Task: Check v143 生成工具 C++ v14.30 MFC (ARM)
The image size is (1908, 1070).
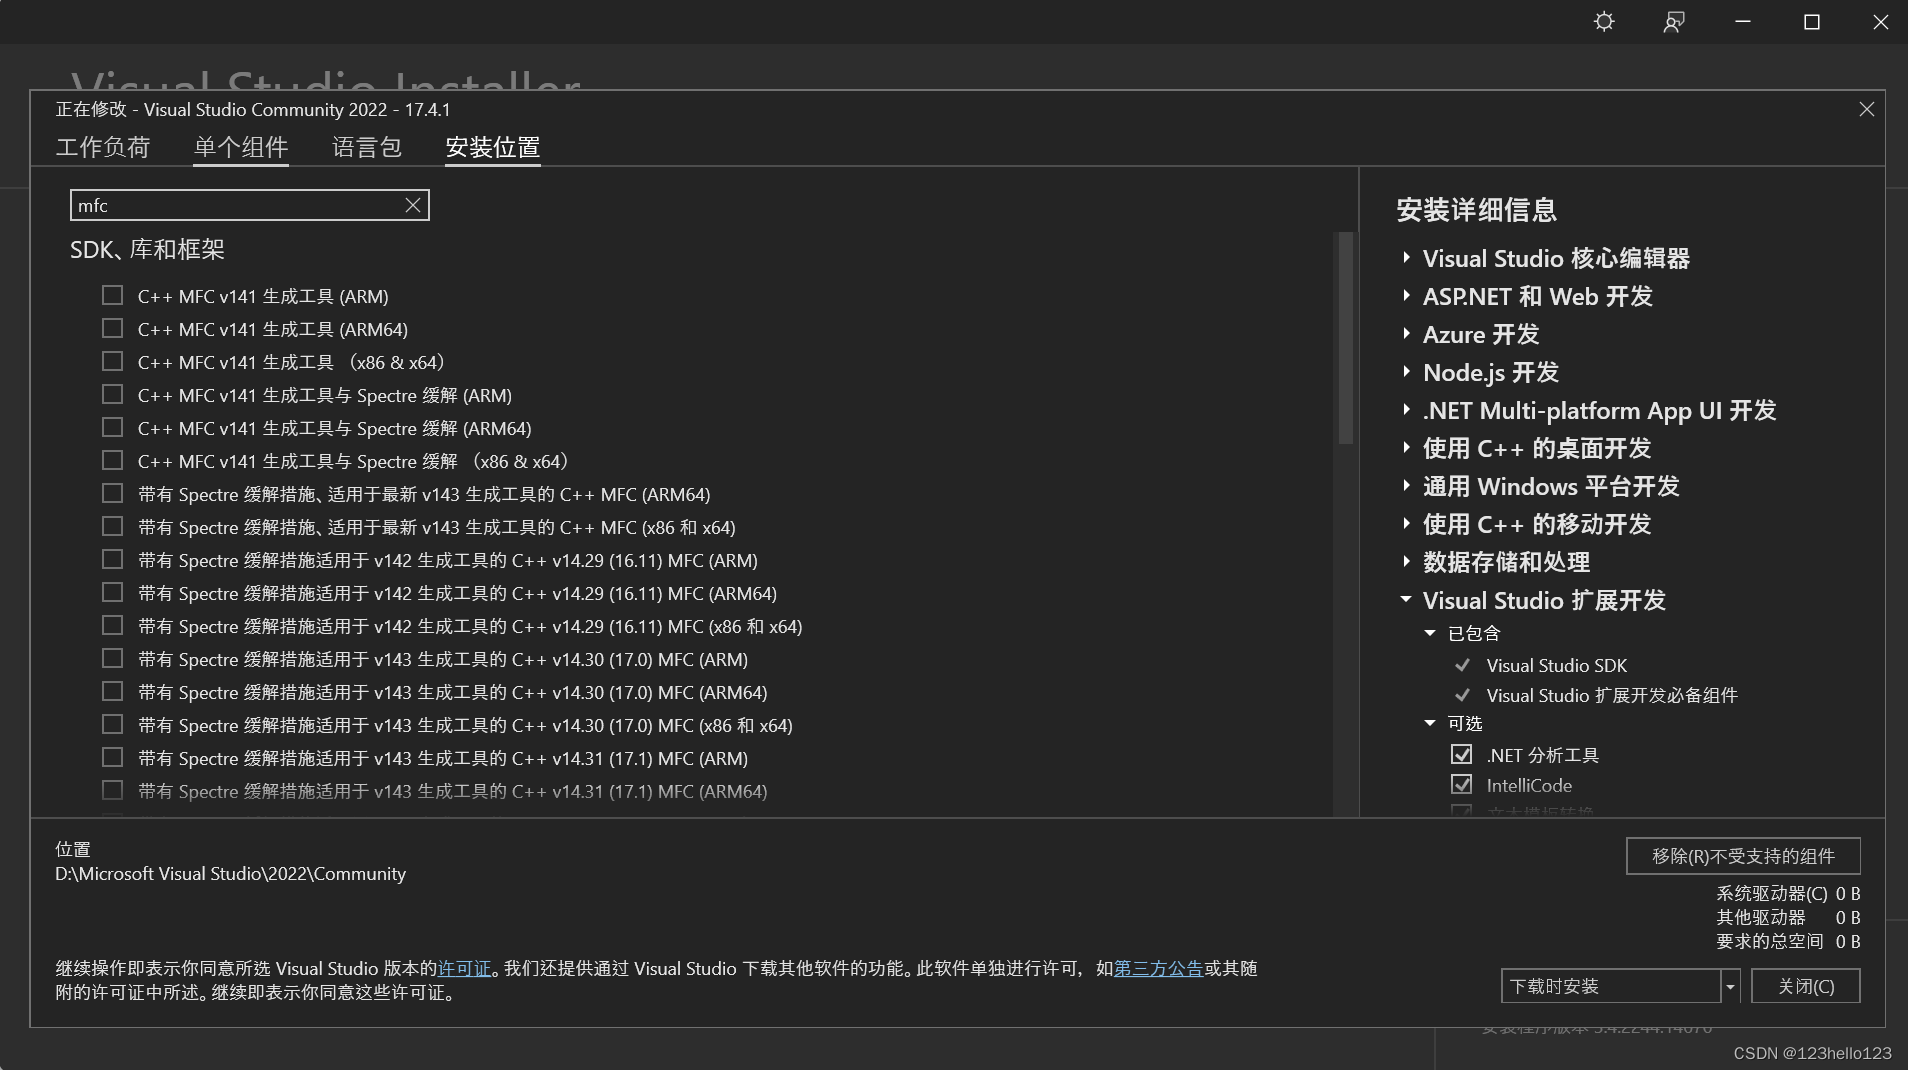Action: point(111,658)
